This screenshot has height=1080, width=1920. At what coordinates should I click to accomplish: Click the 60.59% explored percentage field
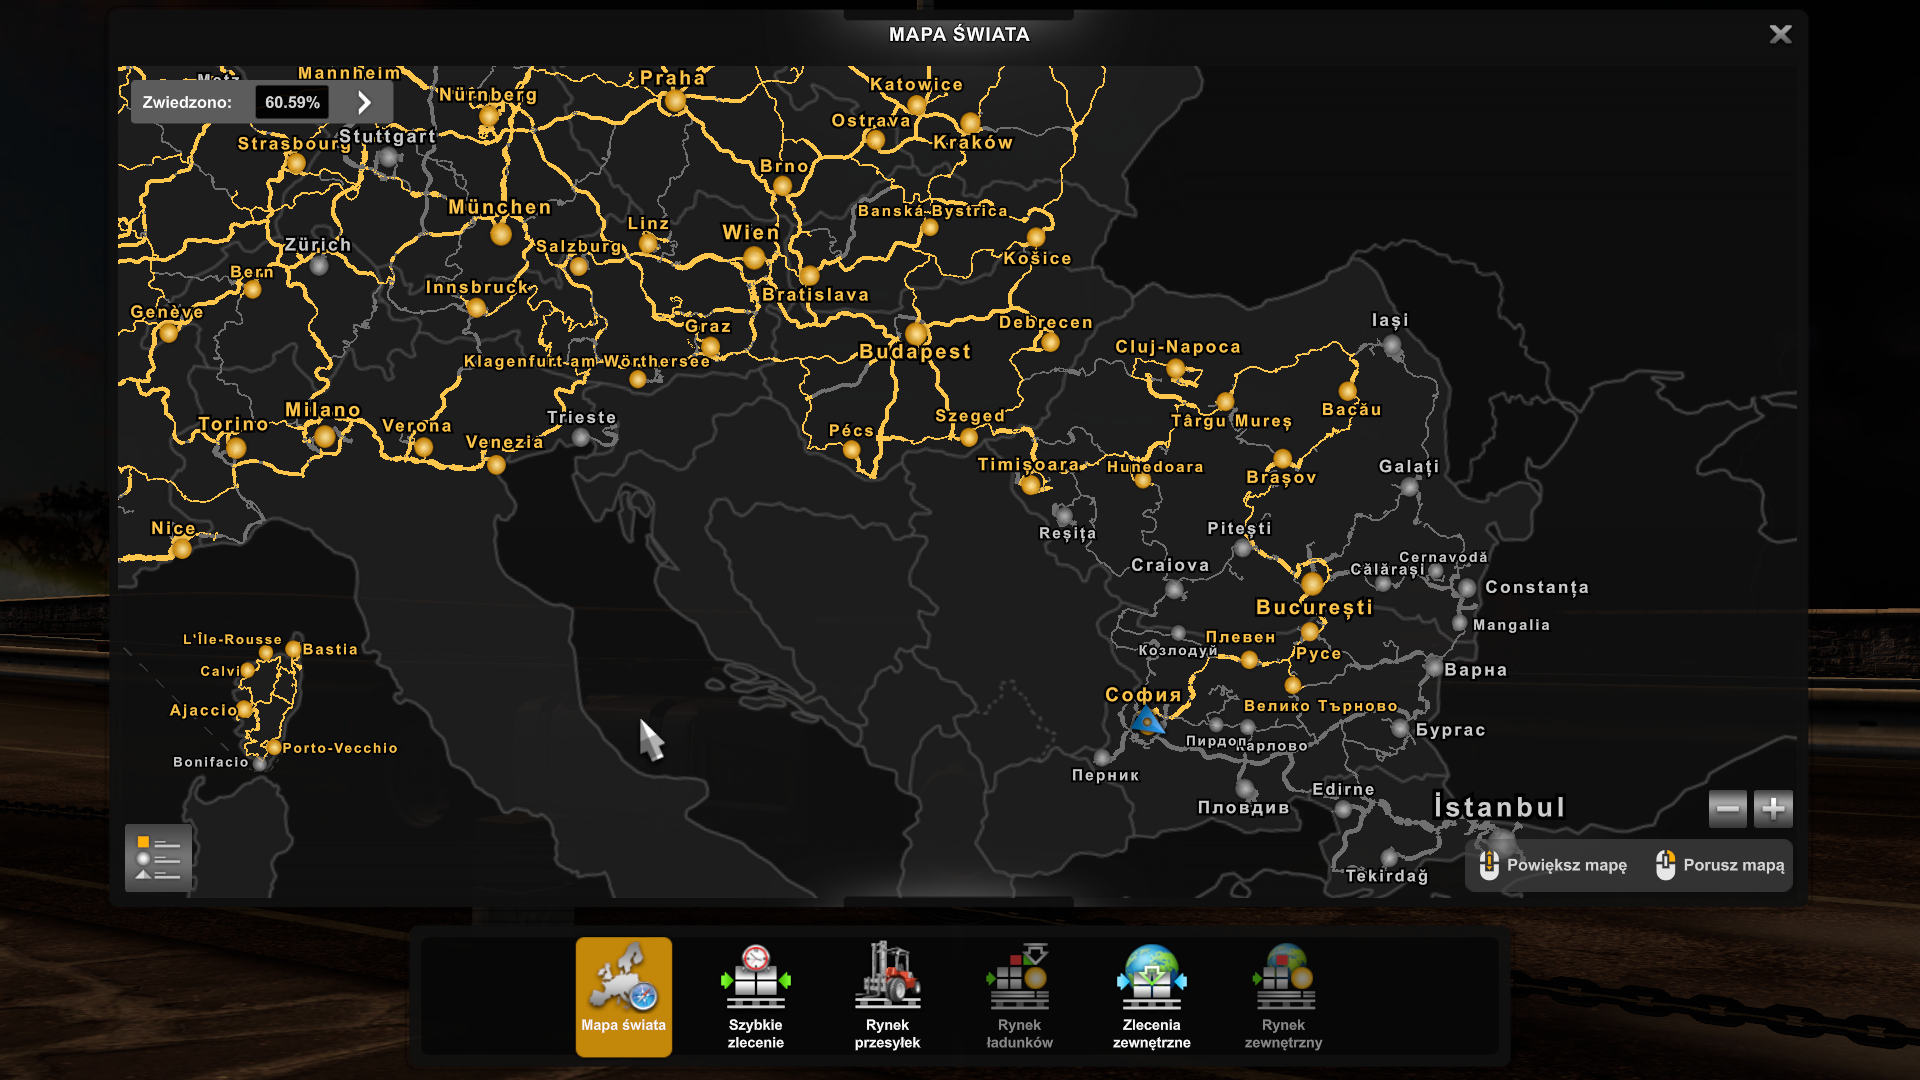point(292,102)
